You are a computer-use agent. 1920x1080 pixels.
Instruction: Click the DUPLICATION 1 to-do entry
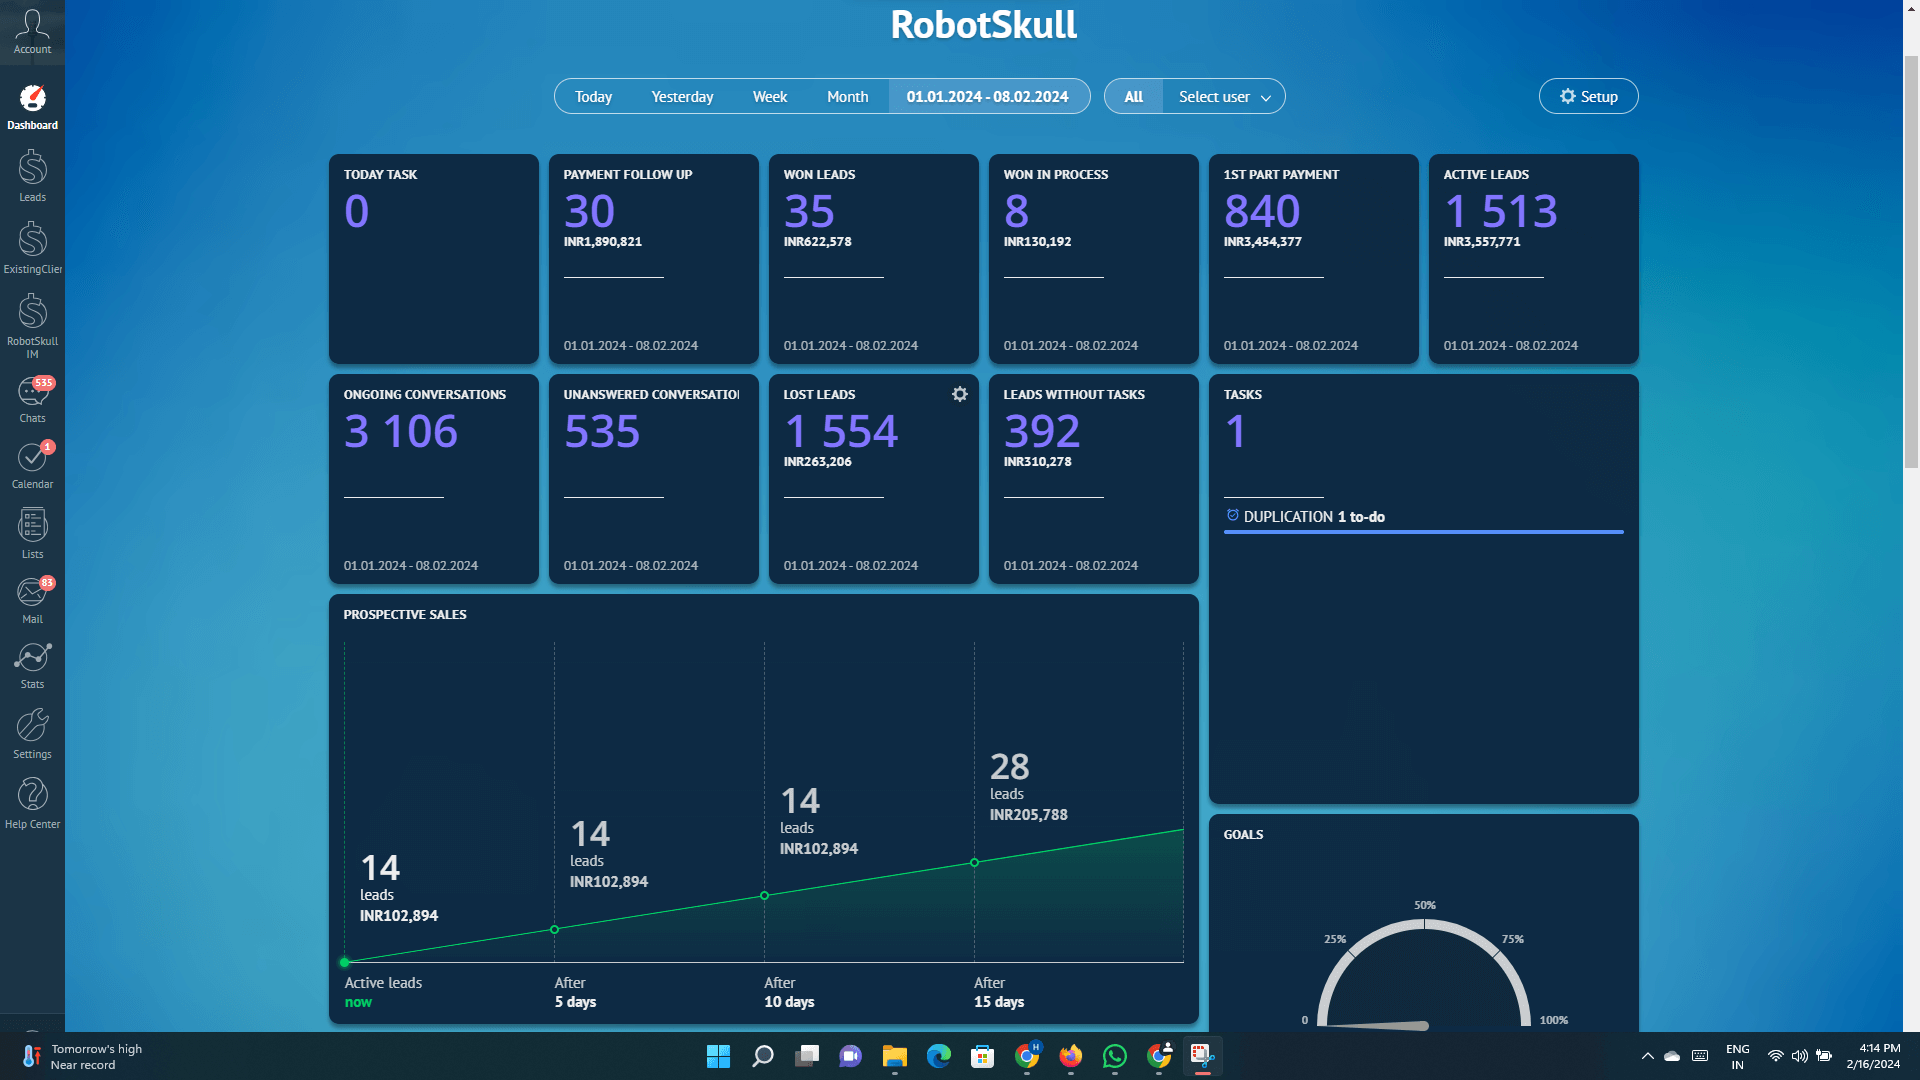click(x=1313, y=516)
